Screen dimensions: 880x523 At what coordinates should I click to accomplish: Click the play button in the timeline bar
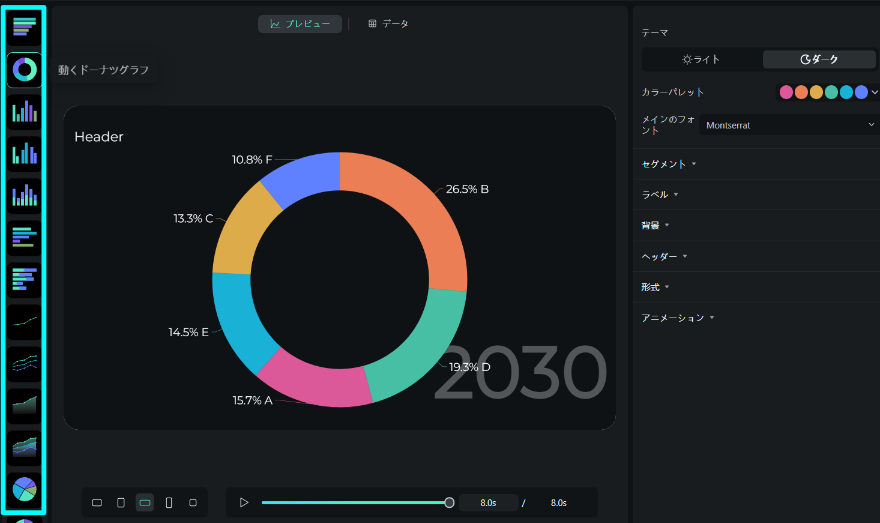click(244, 502)
